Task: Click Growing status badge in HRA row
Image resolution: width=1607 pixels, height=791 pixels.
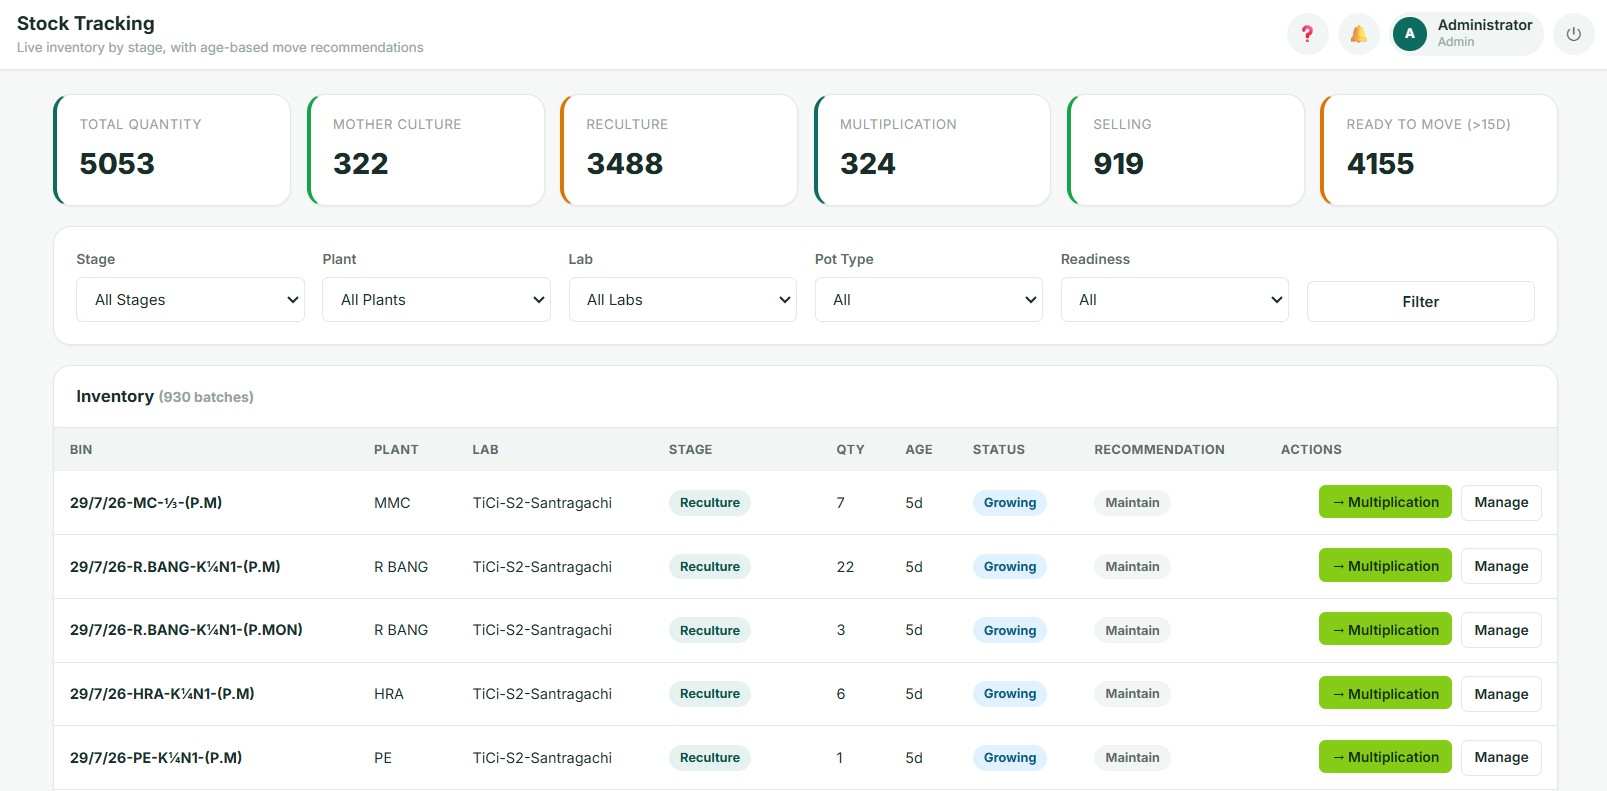Action: click(x=1010, y=694)
